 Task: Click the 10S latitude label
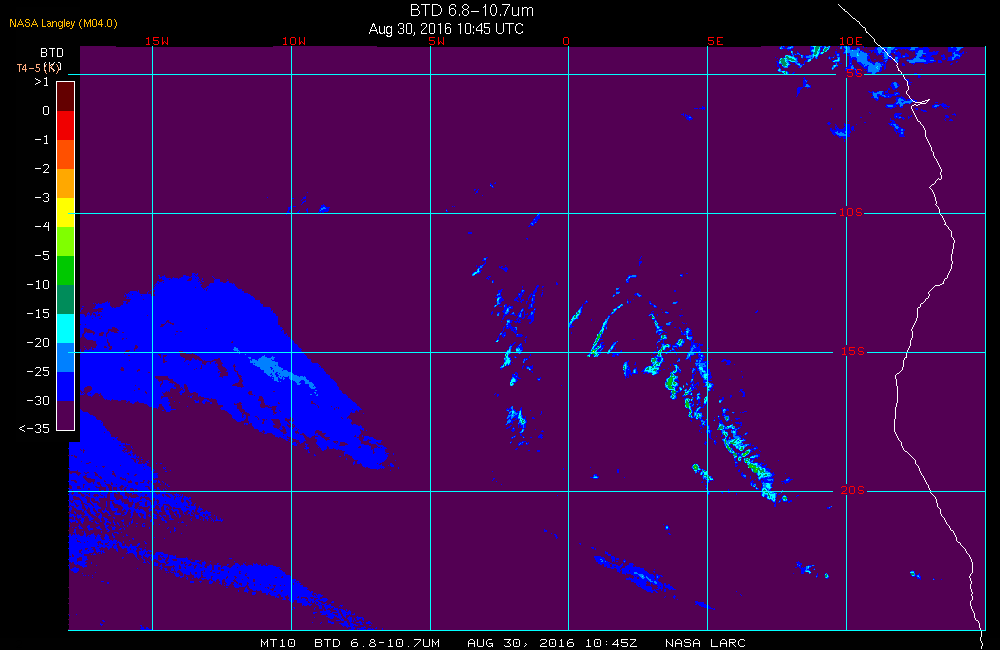[851, 212]
